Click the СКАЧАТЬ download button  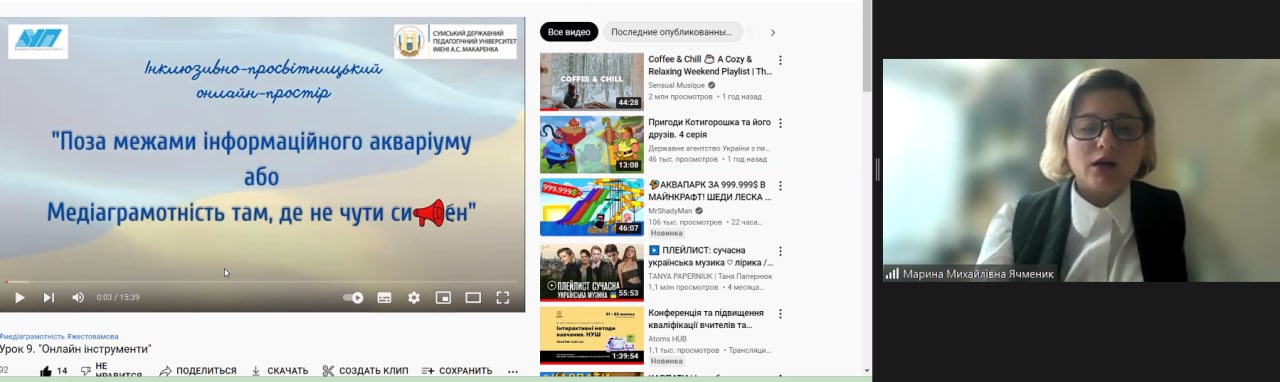click(279, 371)
